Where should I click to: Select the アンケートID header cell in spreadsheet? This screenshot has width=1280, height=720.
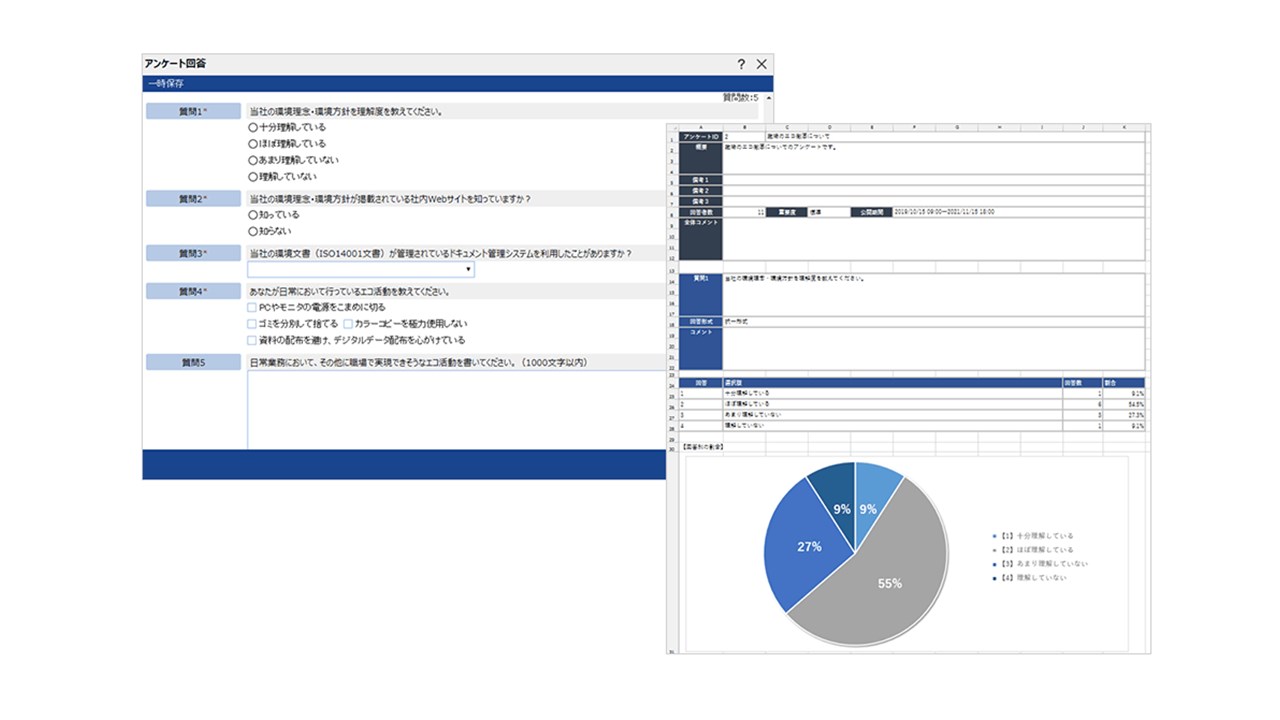[x=700, y=136]
